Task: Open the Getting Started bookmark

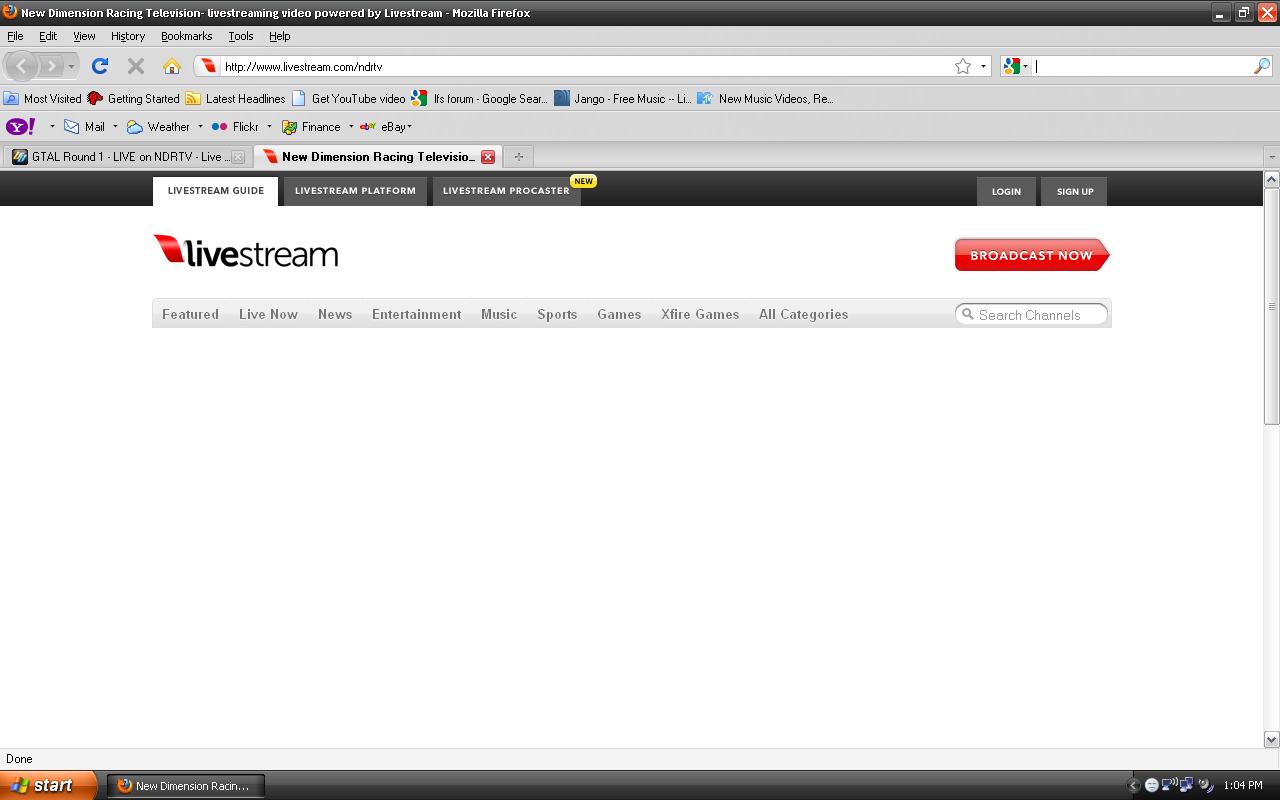Action: point(134,99)
